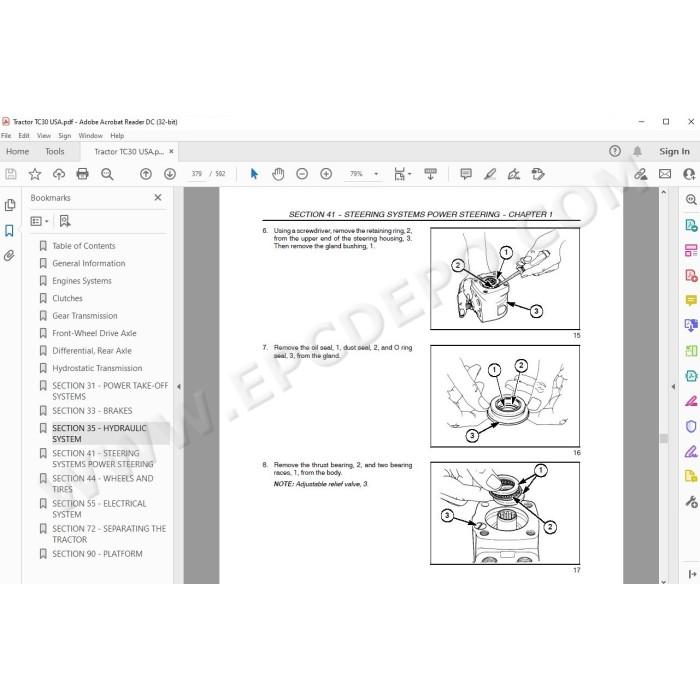Viewport: 700px width, 700px height.
Task: Open the View menu
Action: 44,135
